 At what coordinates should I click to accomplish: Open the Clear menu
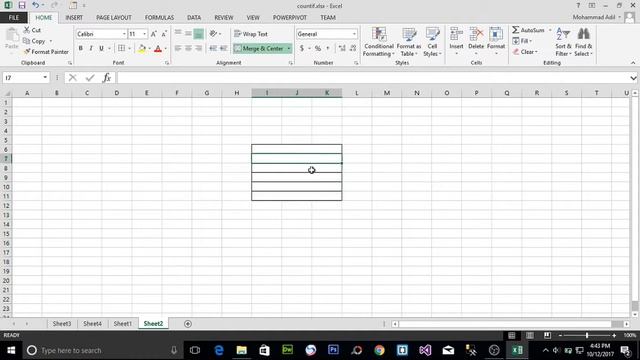[x=525, y=52]
